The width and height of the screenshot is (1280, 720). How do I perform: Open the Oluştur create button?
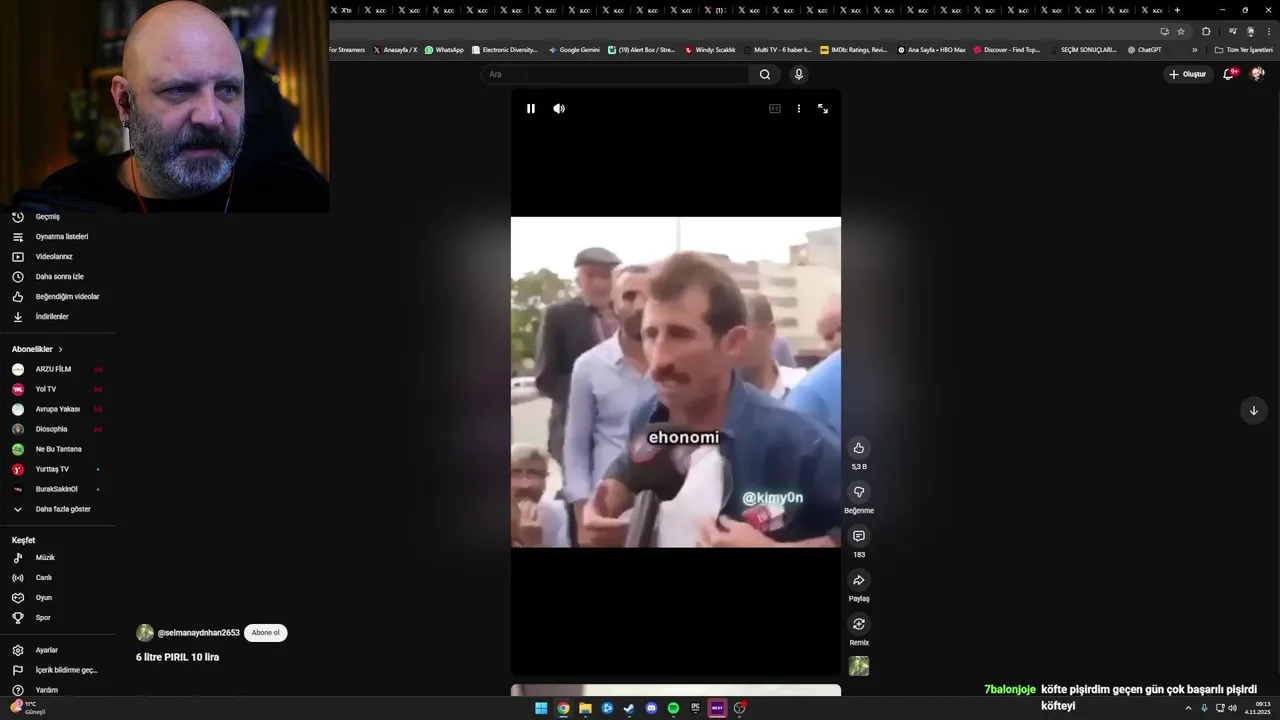coord(1188,74)
